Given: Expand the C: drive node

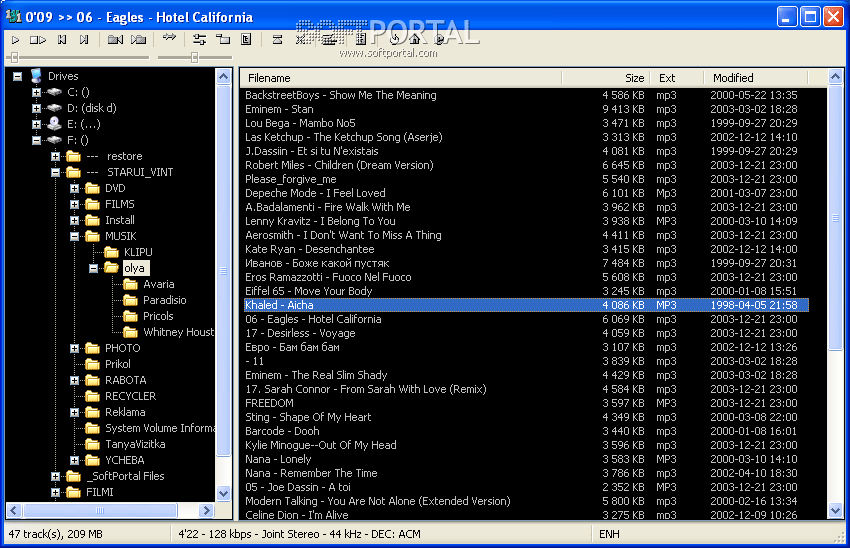Looking at the screenshot, I should click(x=36, y=92).
